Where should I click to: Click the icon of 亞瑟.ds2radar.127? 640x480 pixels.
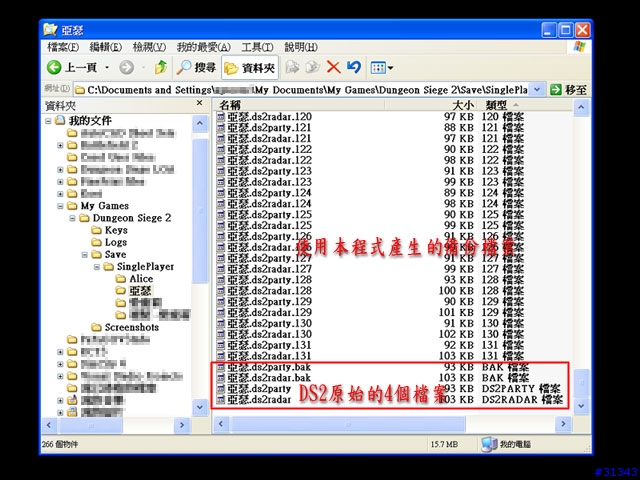221,269
